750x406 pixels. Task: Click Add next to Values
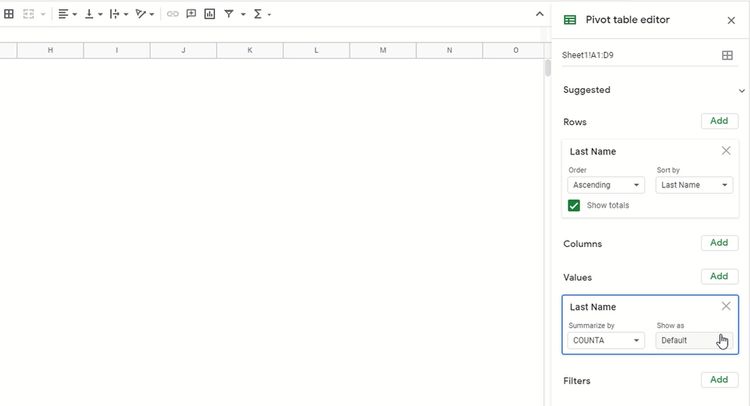[719, 276]
